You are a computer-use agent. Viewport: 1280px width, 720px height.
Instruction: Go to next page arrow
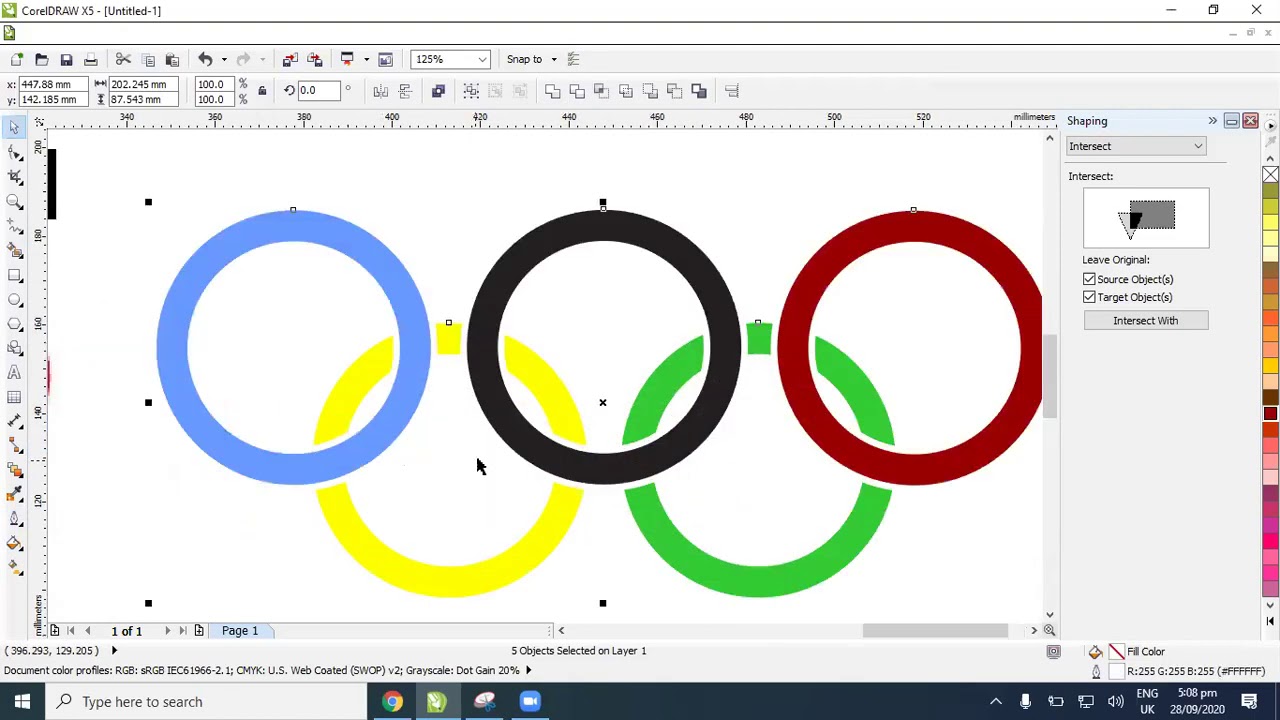click(167, 631)
